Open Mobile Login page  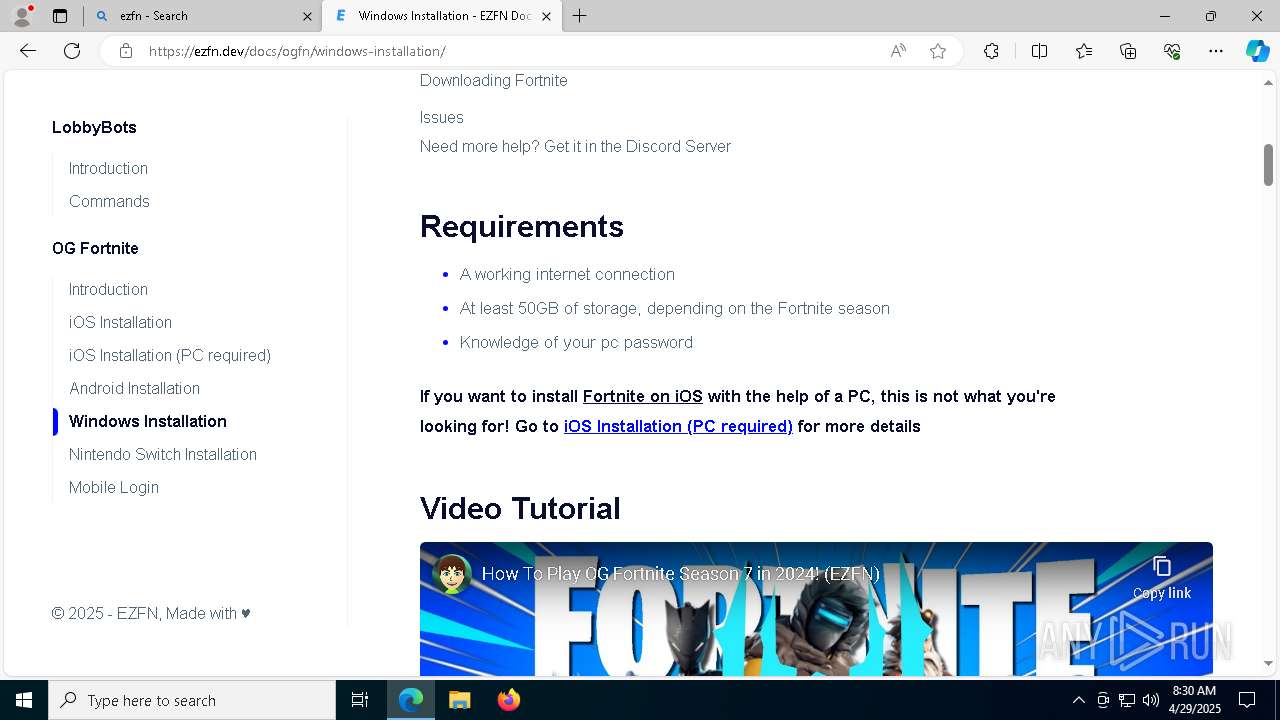pos(114,487)
